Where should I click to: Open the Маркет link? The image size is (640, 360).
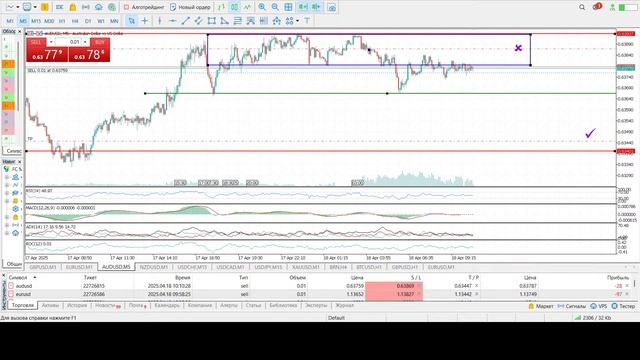[x=541, y=306]
